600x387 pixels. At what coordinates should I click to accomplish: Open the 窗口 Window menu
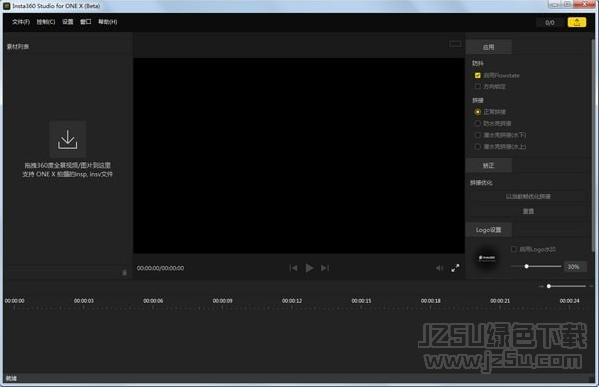tap(85, 22)
